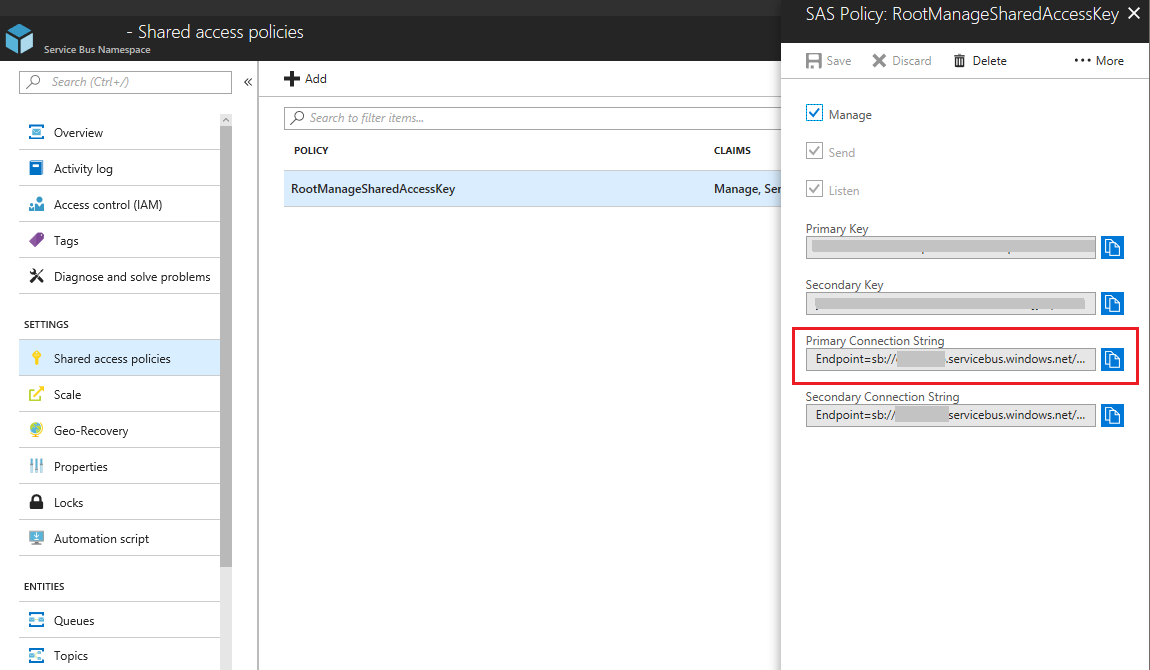Image resolution: width=1150 pixels, height=670 pixels.
Task: Open Diagnose and solve problems
Action: coord(120,276)
